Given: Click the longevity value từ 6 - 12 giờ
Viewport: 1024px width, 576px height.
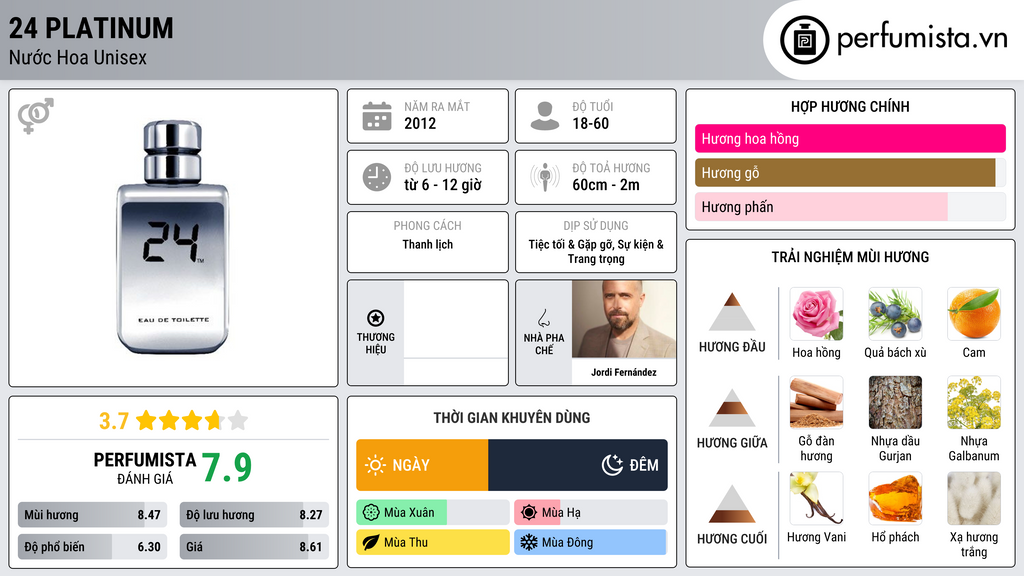Looking at the screenshot, I should pos(443,185).
